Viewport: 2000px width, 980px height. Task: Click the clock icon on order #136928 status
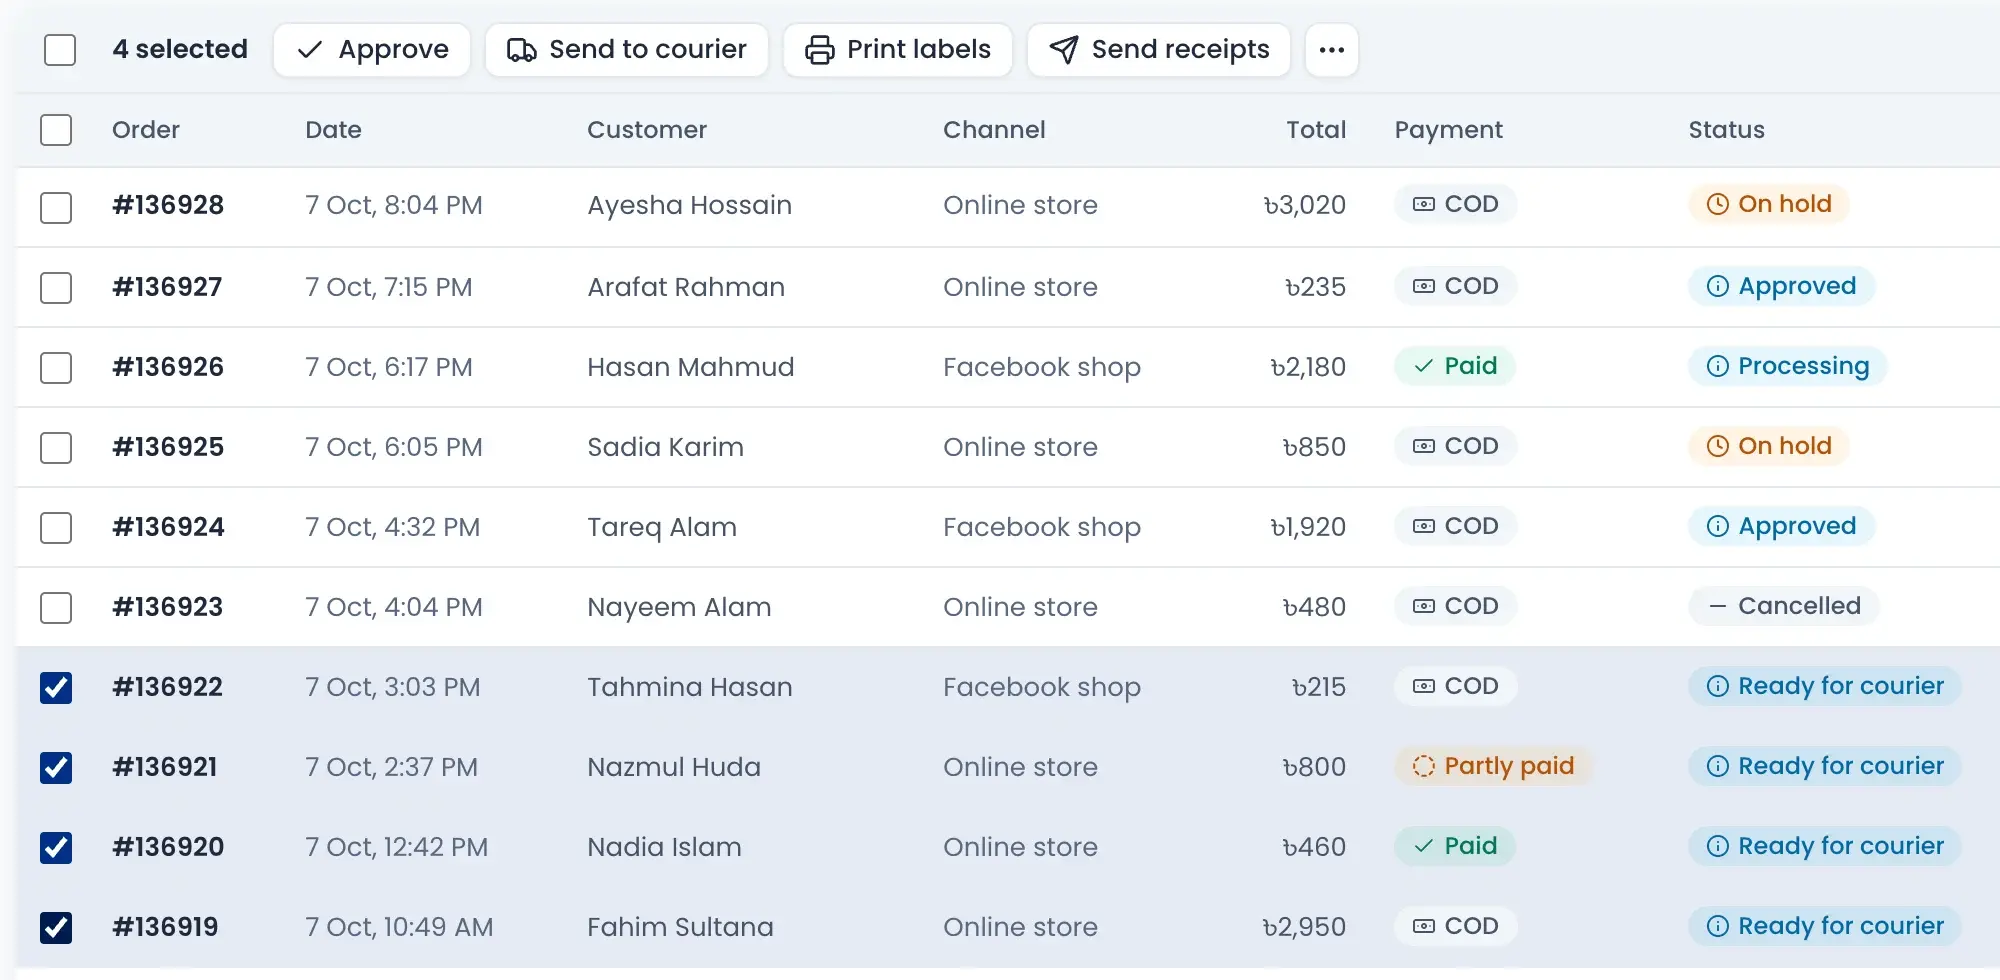coord(1717,205)
